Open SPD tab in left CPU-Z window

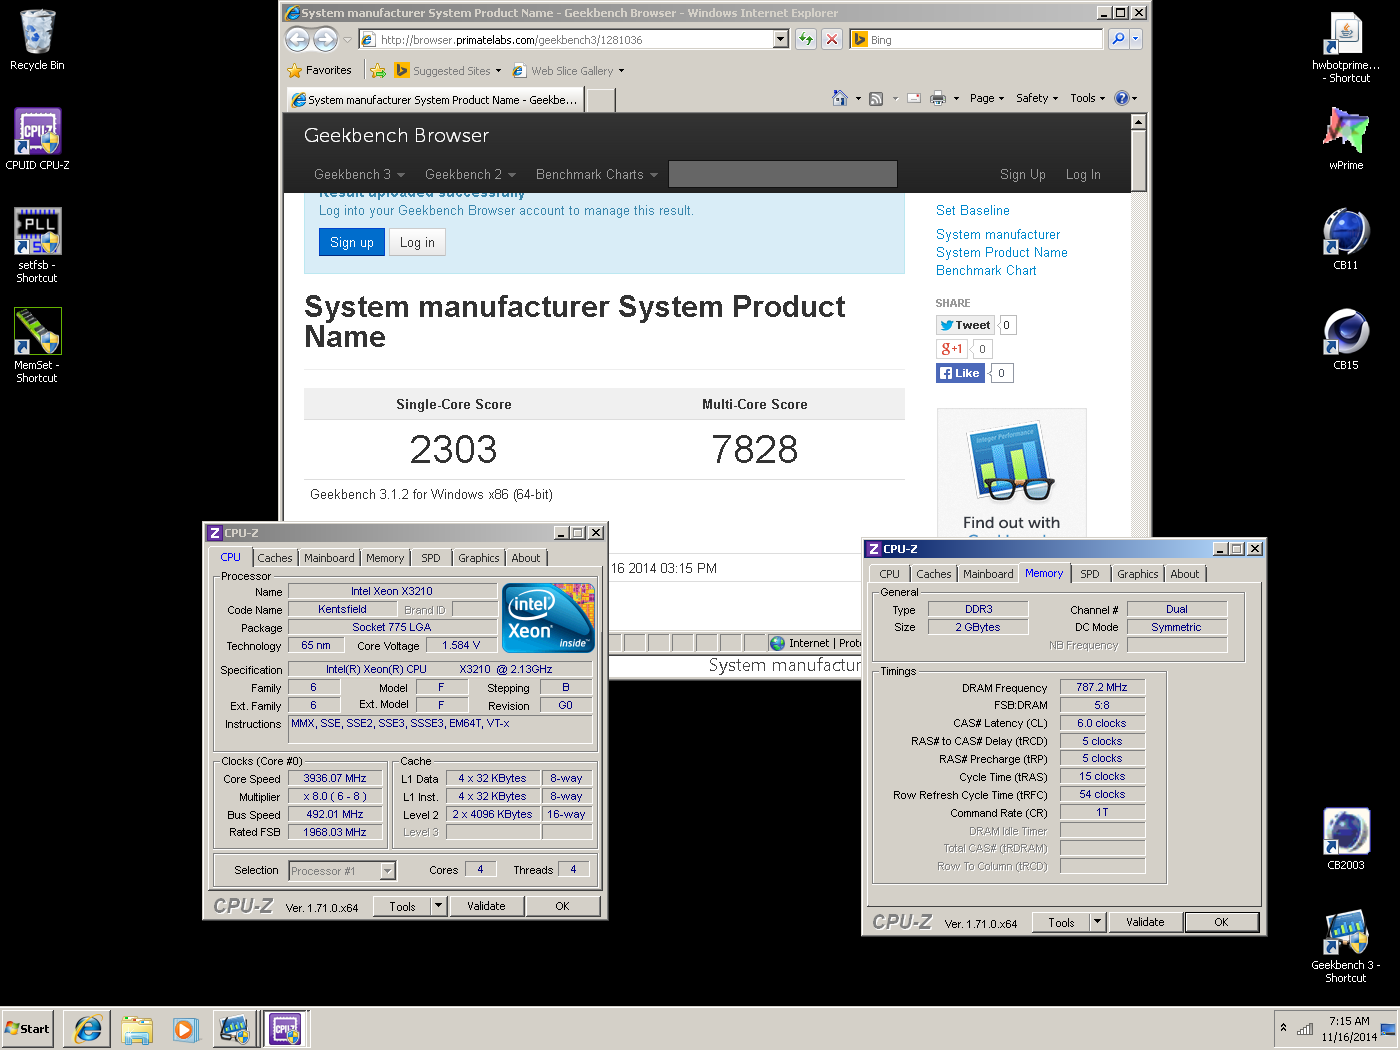[431, 558]
